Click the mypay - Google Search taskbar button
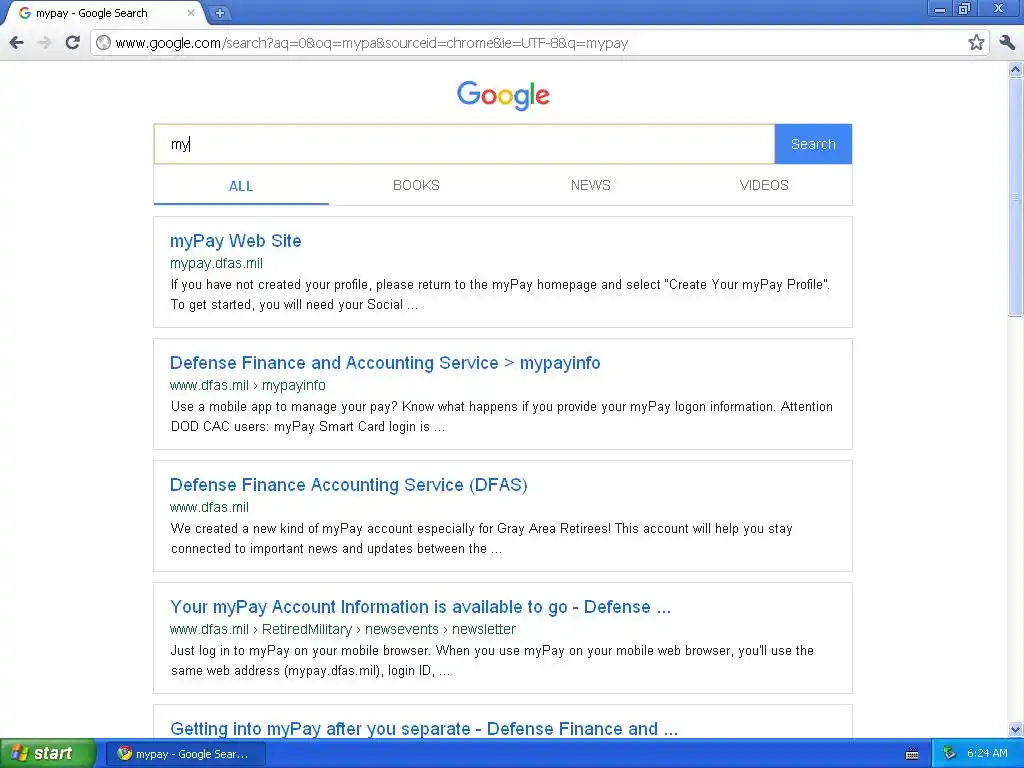1024x768 pixels. pos(186,754)
